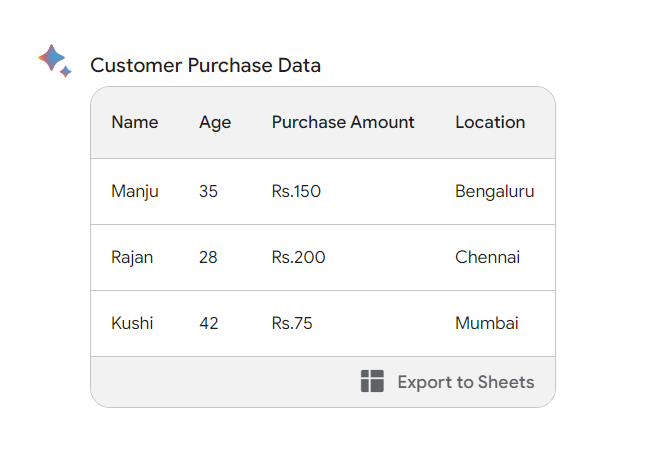665x454 pixels.
Task: Select the Purchase Amount column header
Action: (343, 122)
